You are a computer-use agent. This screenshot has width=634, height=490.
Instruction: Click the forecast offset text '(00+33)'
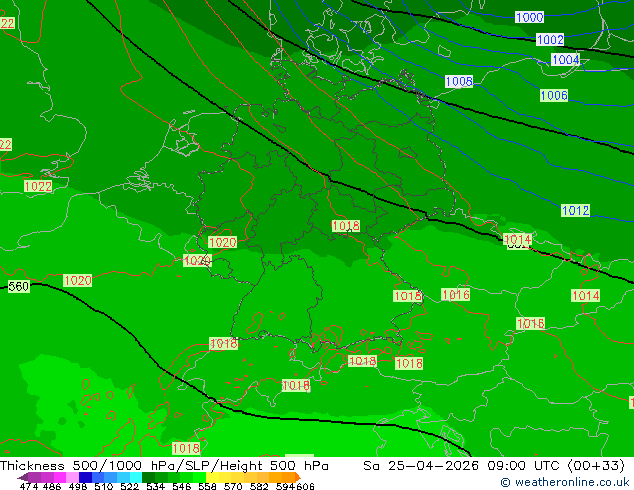click(x=596, y=466)
